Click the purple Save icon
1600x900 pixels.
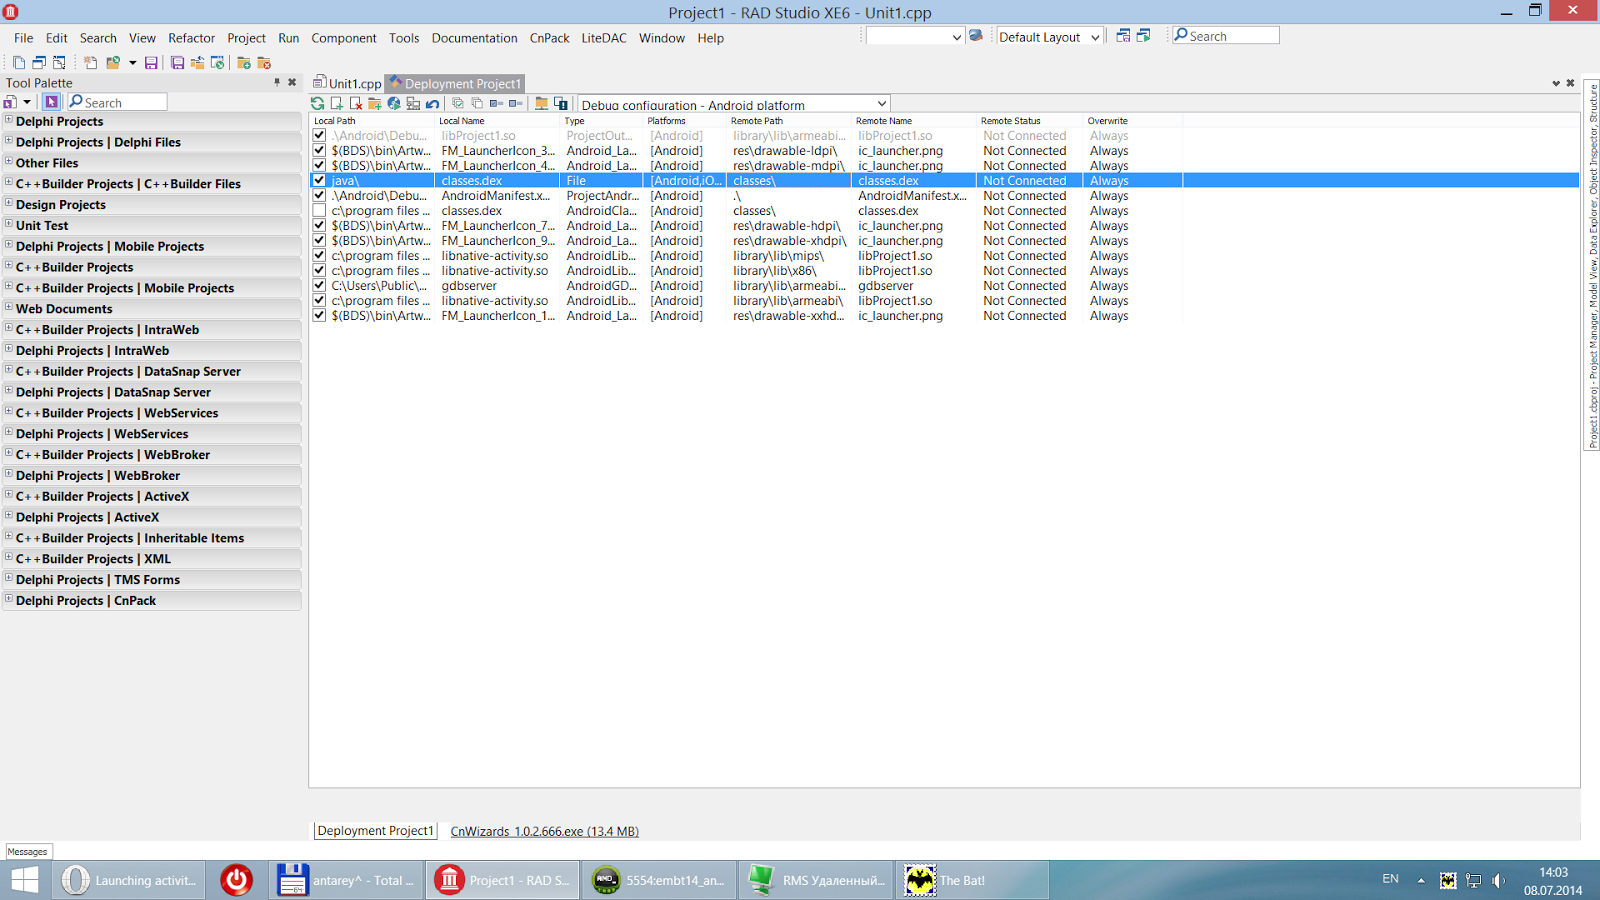point(151,63)
